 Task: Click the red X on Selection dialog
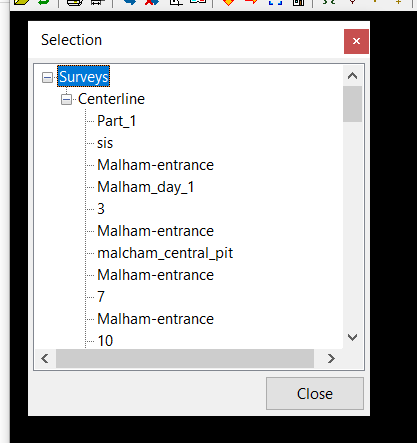[x=356, y=41]
